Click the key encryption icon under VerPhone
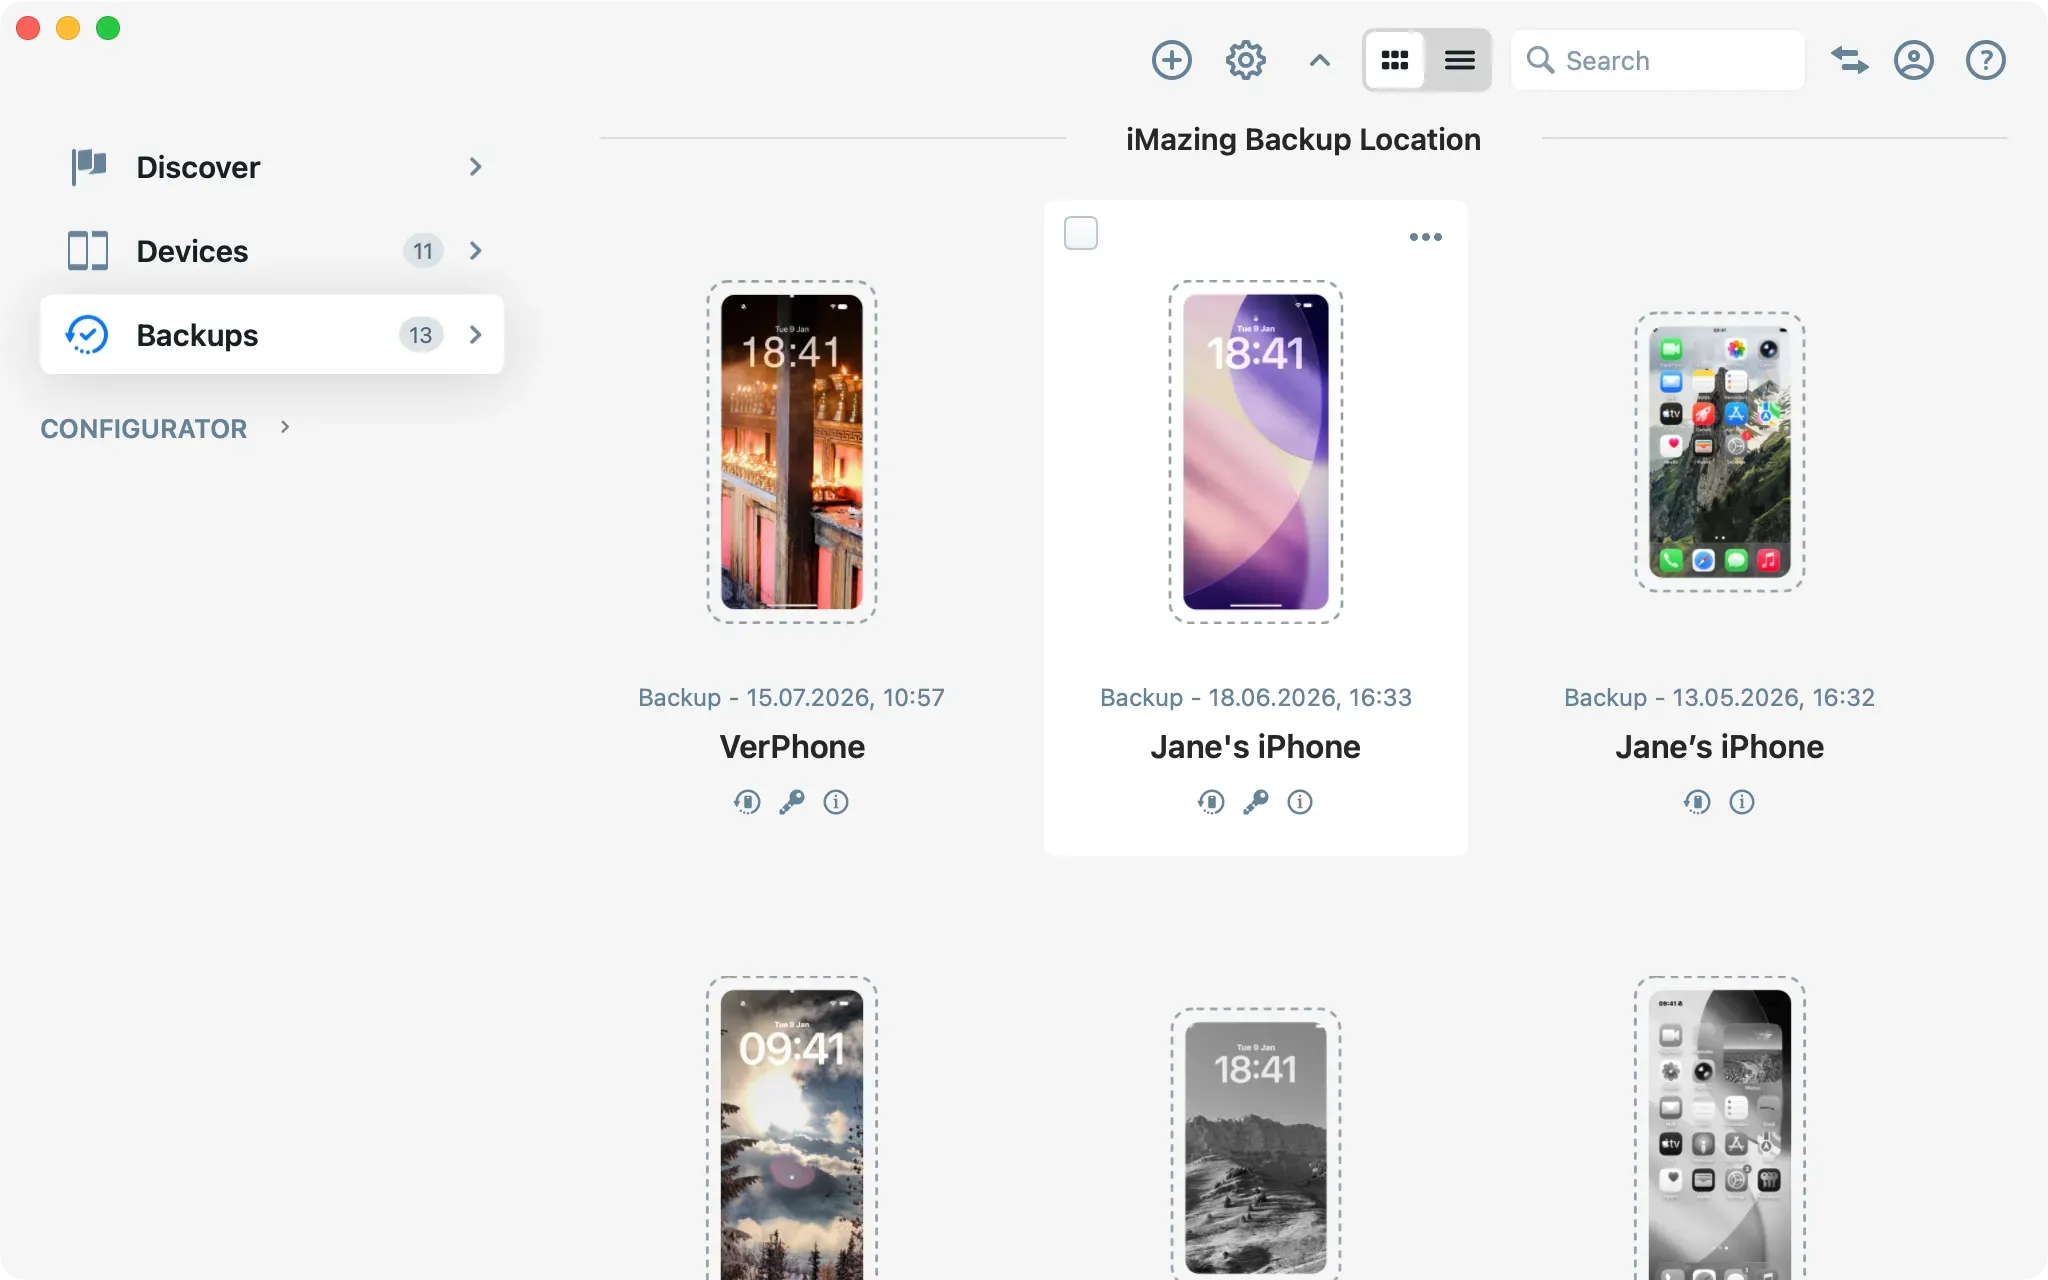 click(x=792, y=802)
